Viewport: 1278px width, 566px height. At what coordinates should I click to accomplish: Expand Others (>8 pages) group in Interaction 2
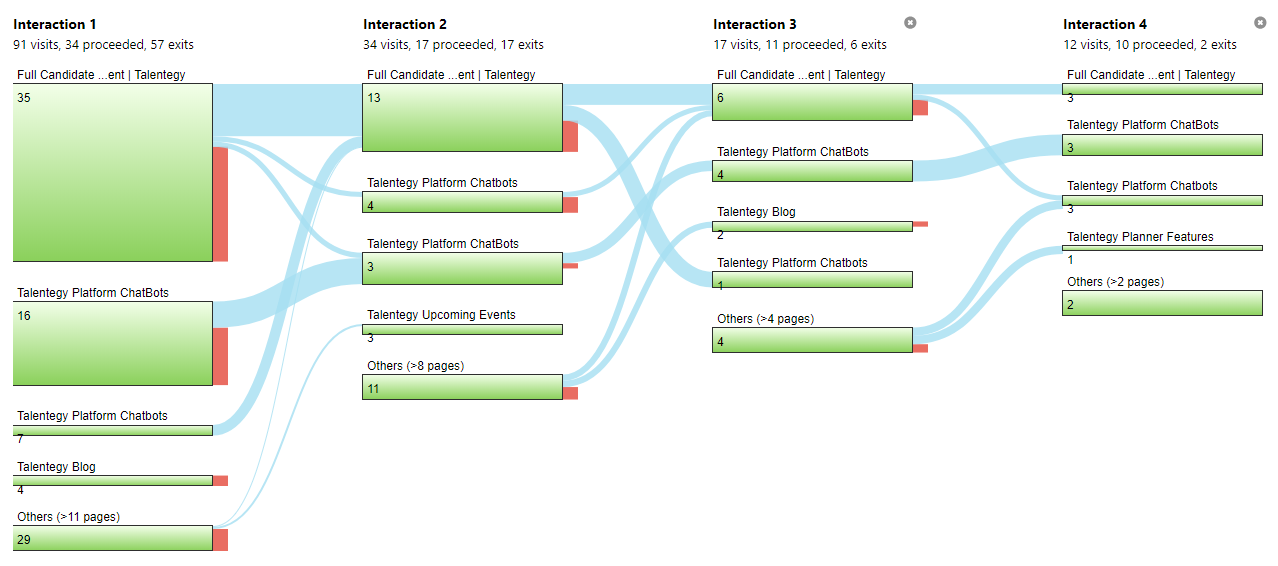pyautogui.click(x=463, y=387)
